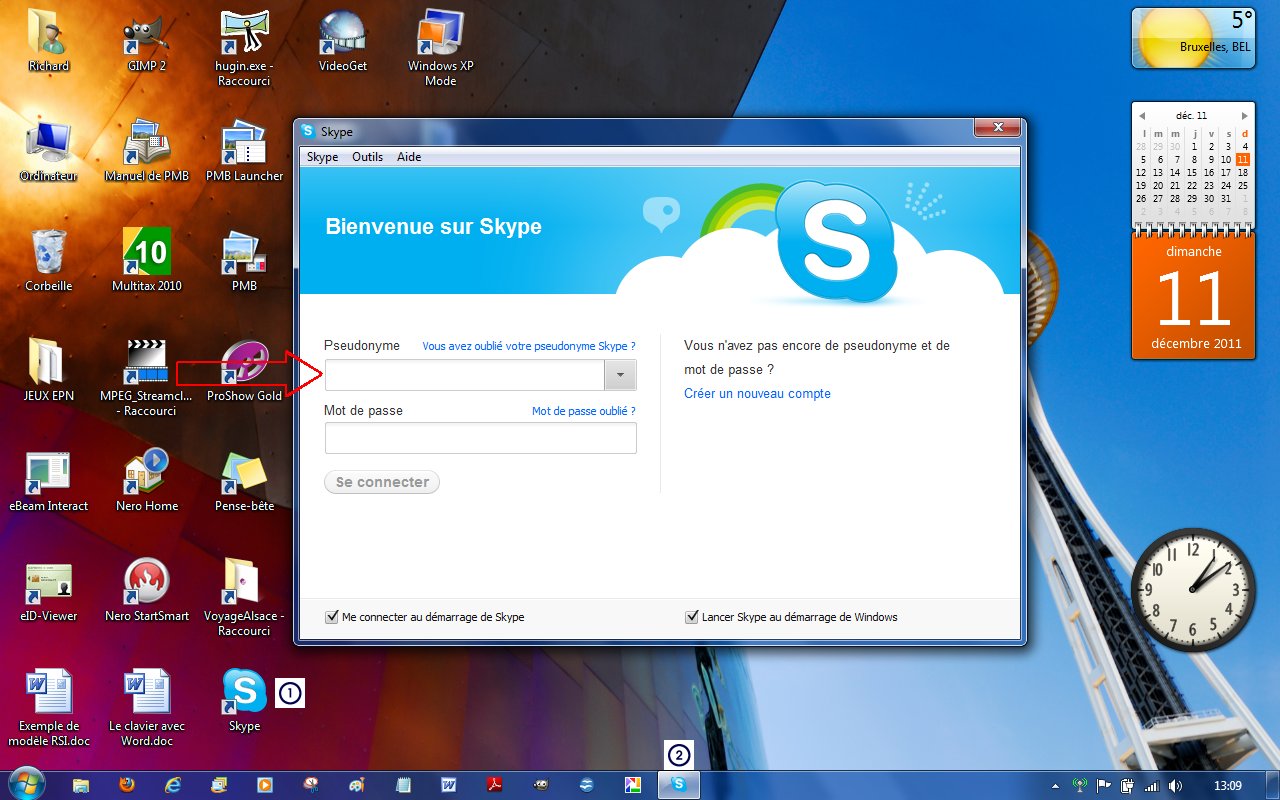Open the GIMP 2 desktop icon
Screen dimensions: 1280x800
point(147,42)
